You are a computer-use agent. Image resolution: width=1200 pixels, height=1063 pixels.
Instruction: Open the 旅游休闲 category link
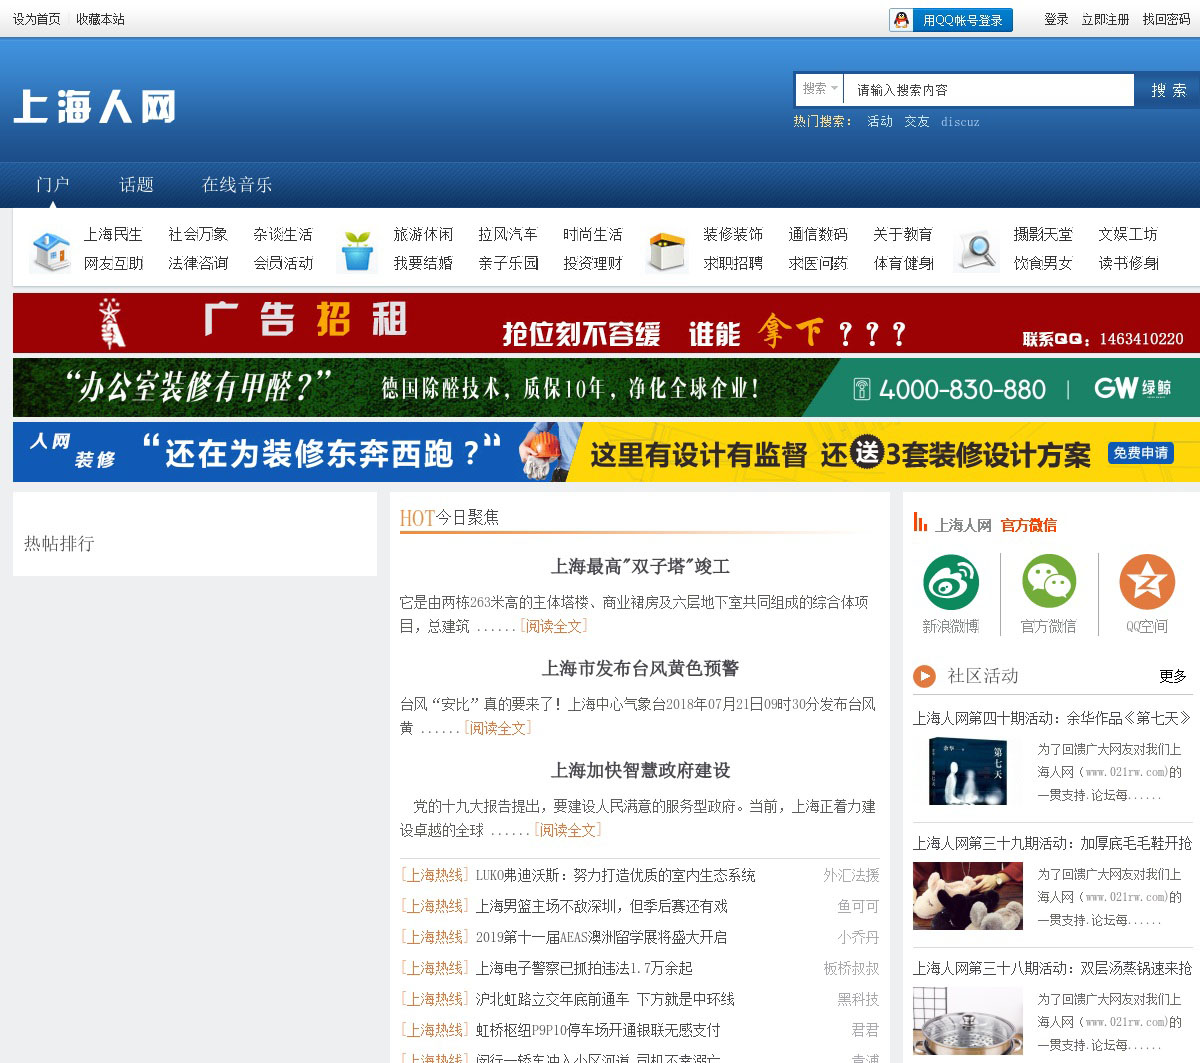[x=423, y=234]
